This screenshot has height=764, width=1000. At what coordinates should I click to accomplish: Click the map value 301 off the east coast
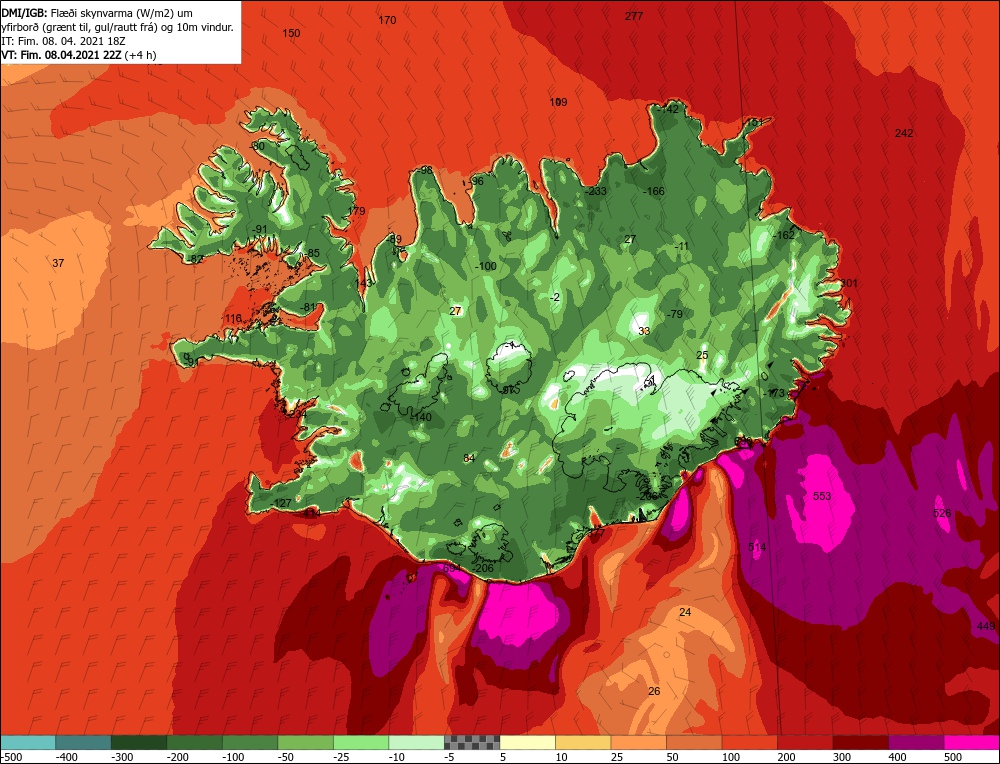point(849,283)
